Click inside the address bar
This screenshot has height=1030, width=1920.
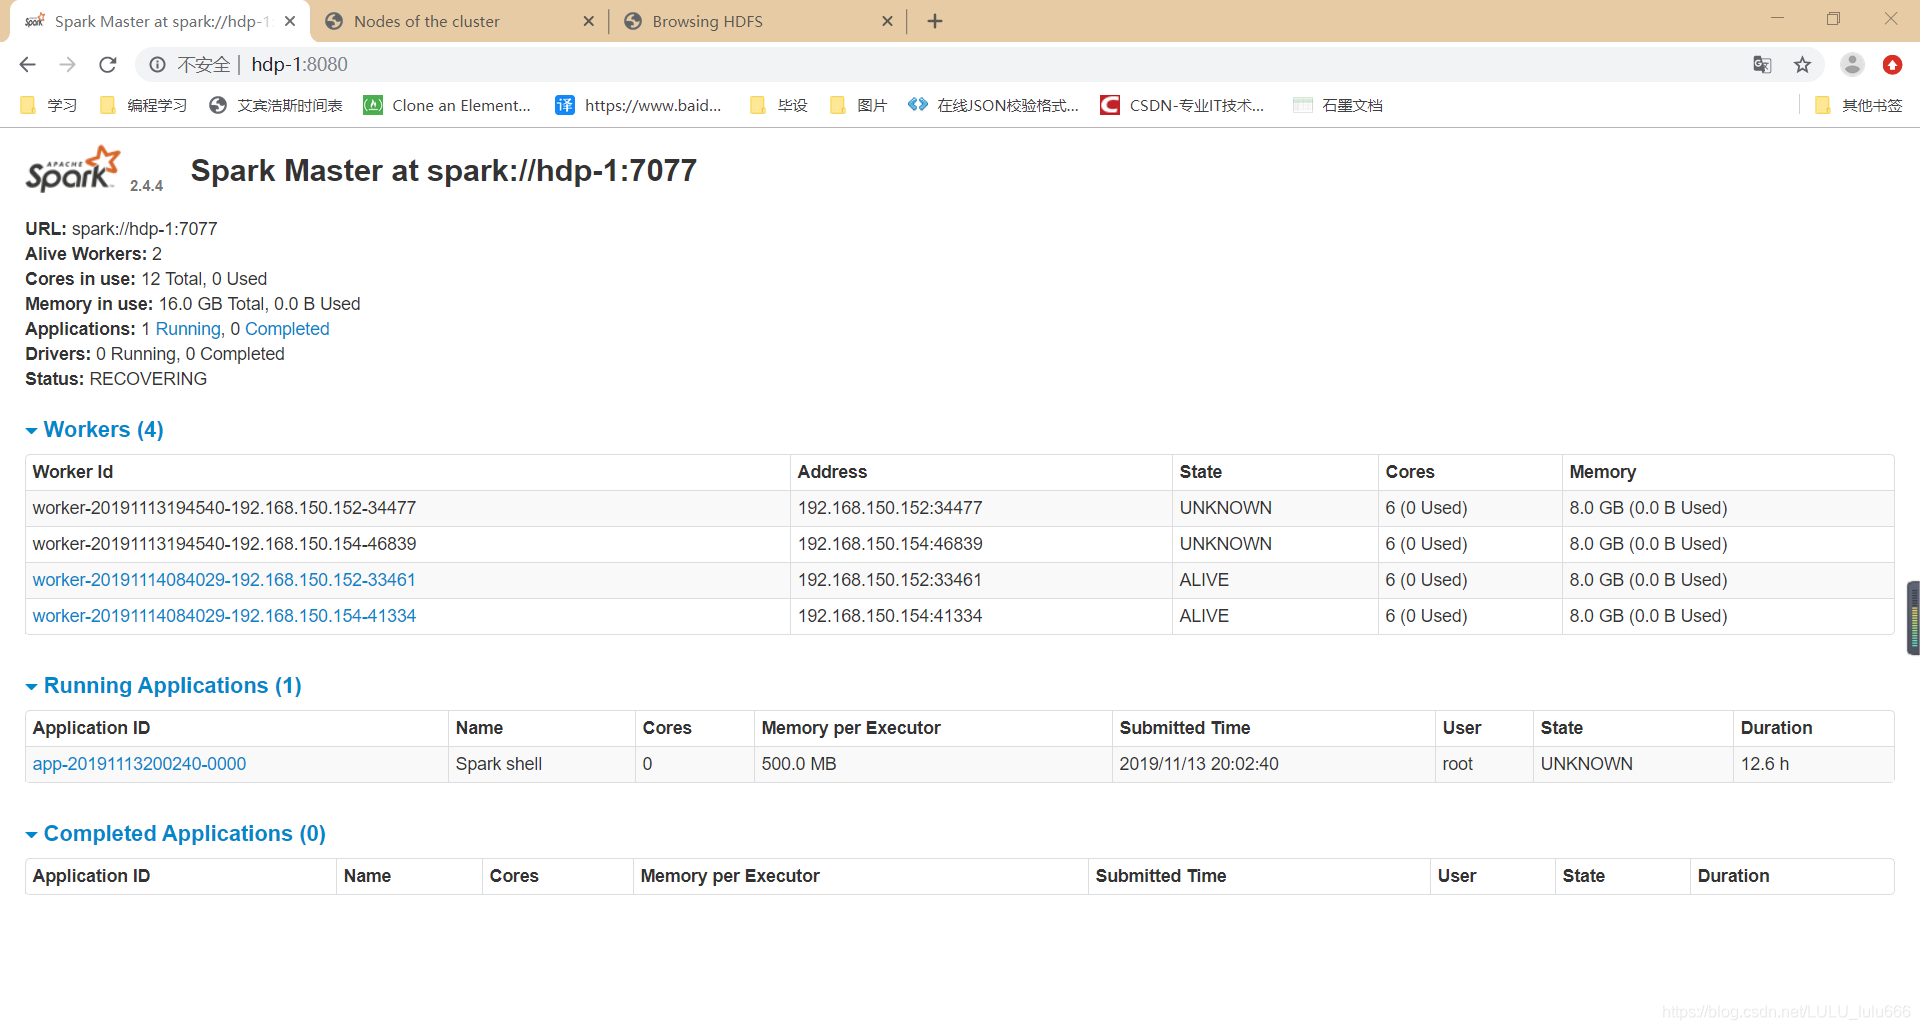pos(600,64)
